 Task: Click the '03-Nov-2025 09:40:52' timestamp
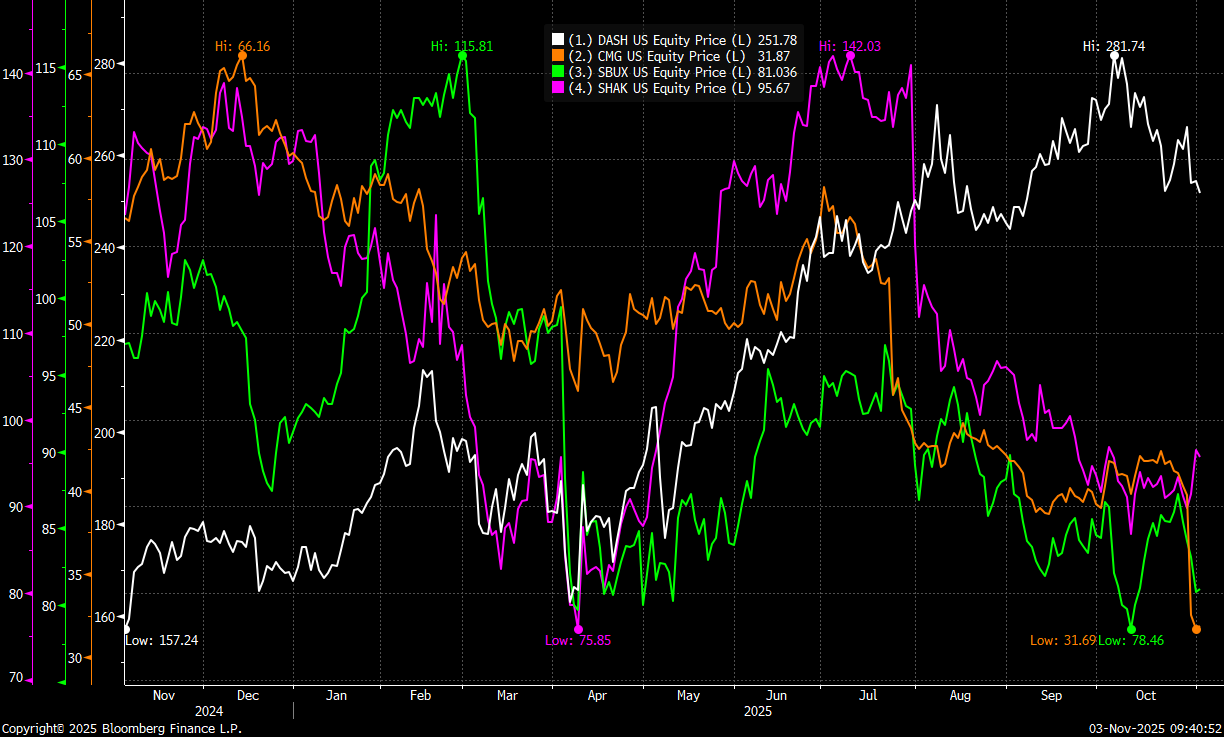[x=1155, y=729]
